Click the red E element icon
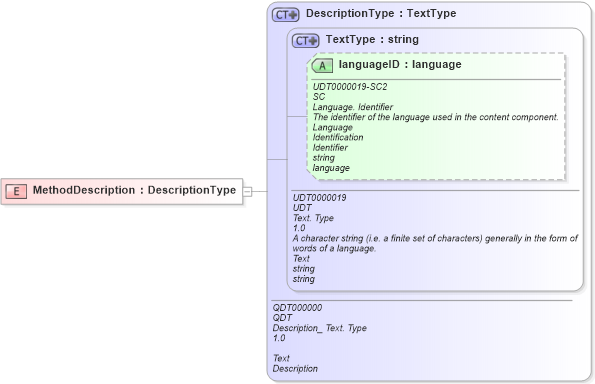 (x=16, y=191)
